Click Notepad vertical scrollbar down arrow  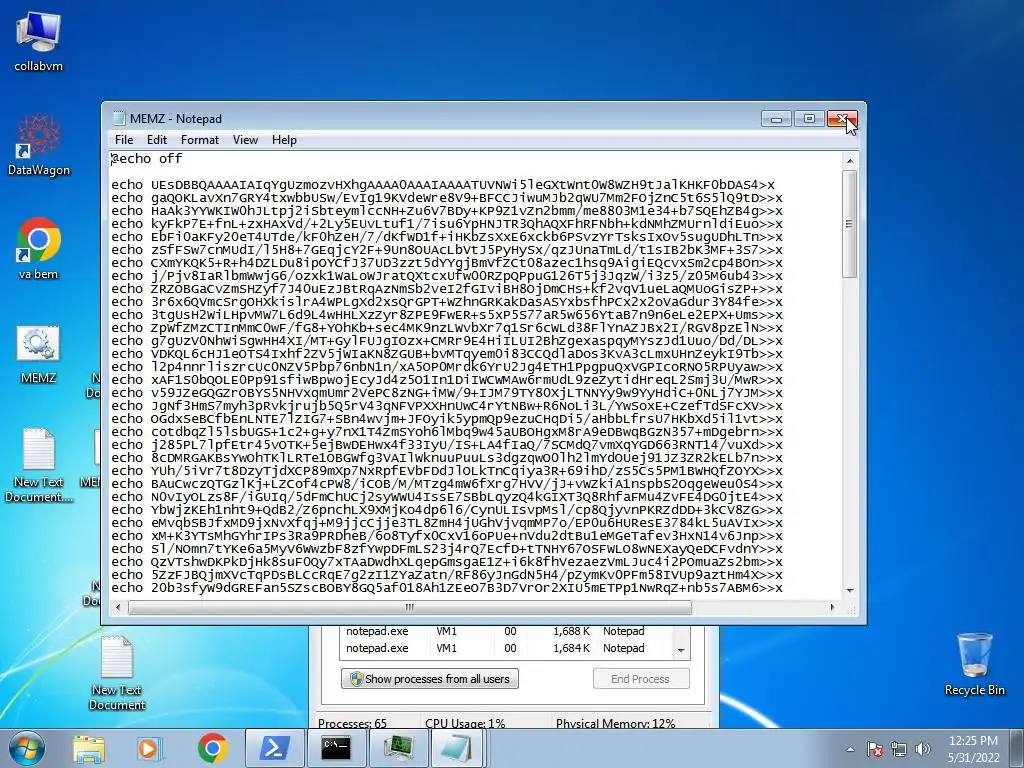point(850,590)
